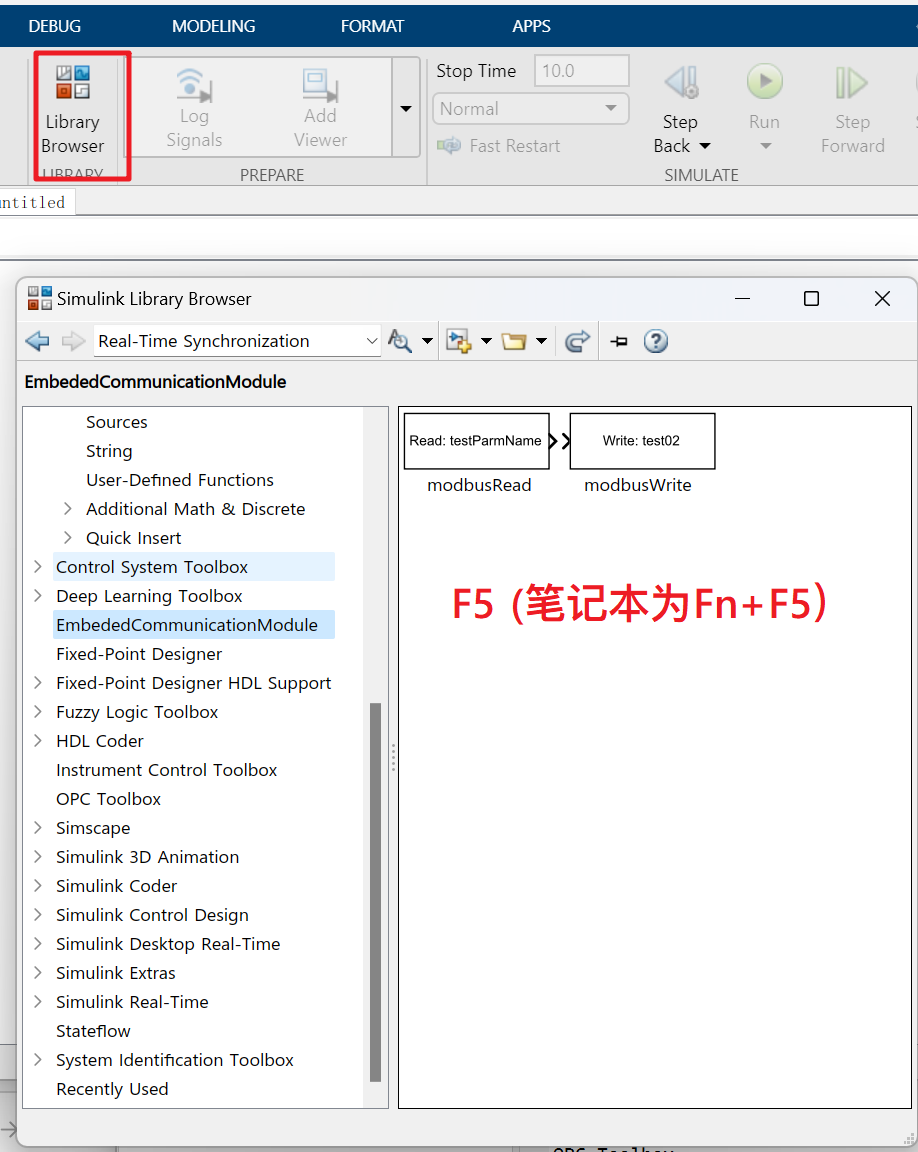The image size is (918, 1152).
Task: Switch to the FORMAT tab
Action: (372, 26)
